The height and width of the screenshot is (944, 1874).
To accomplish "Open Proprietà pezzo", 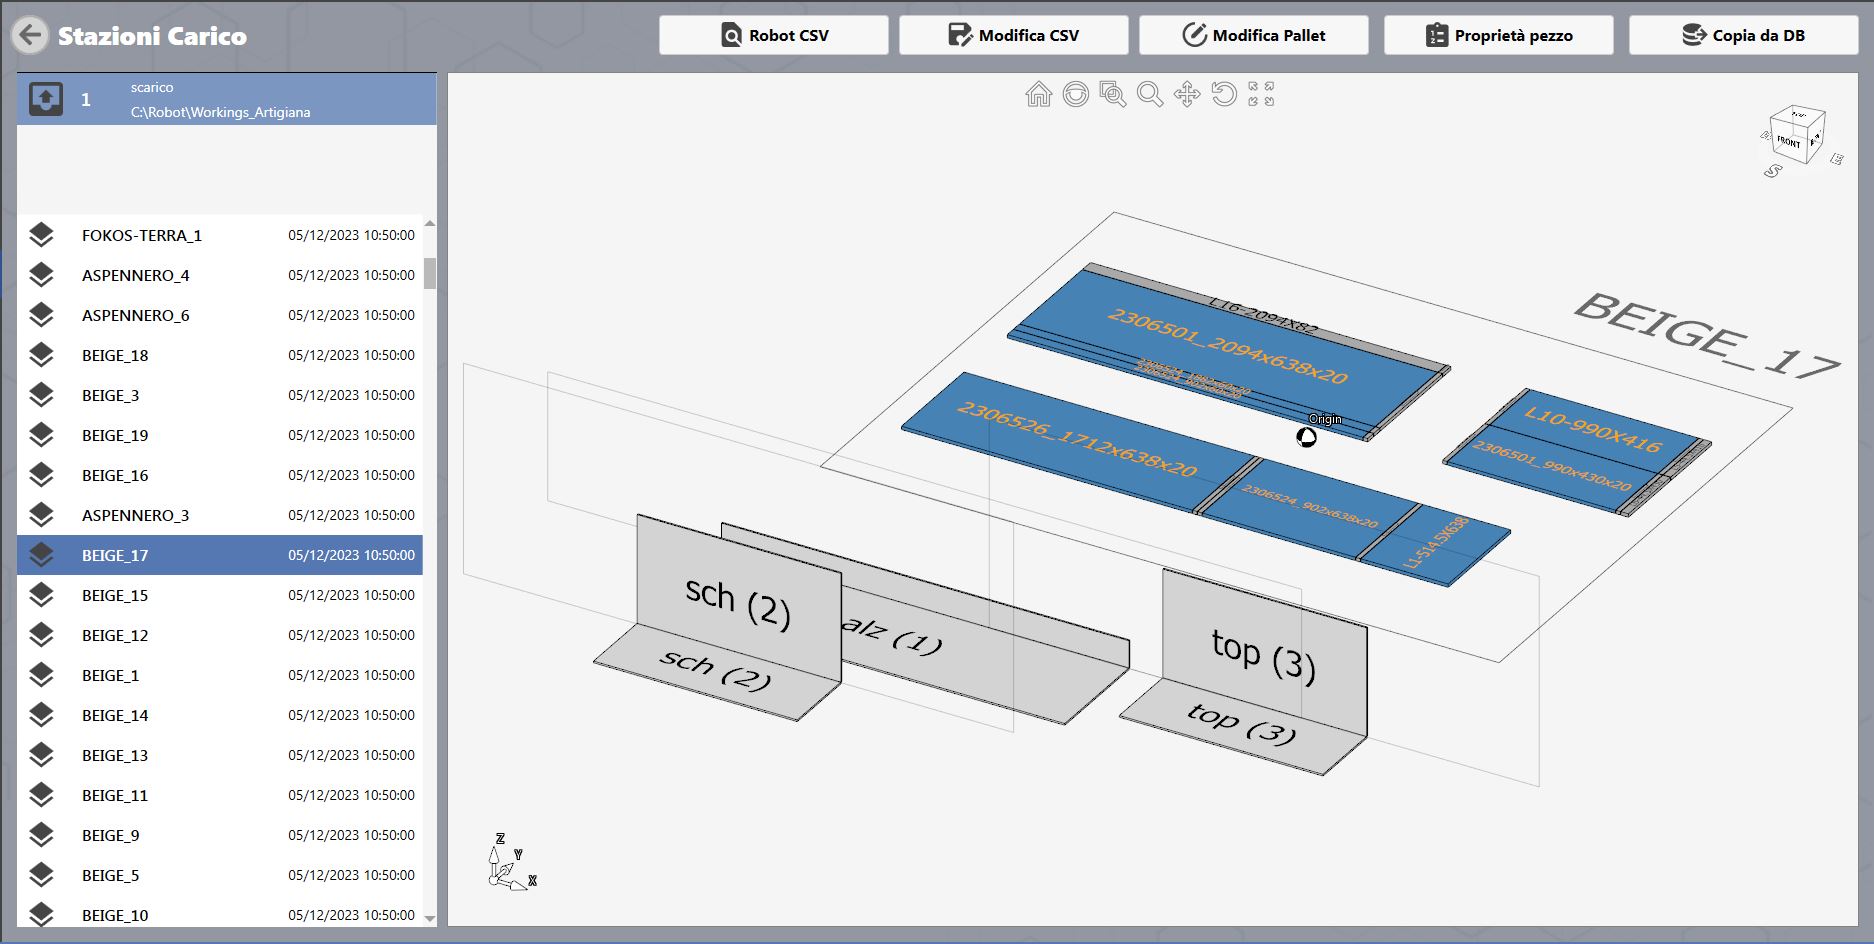I will (x=1499, y=35).
